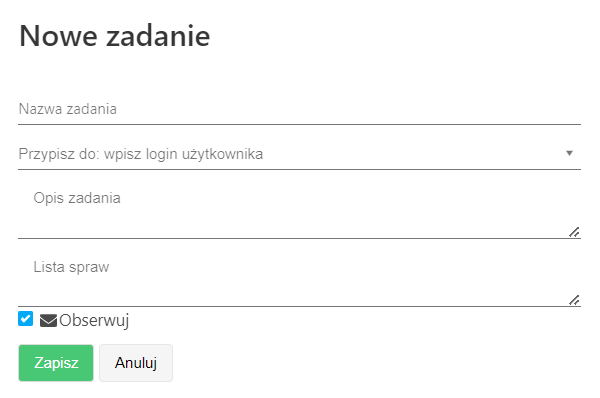Click the blue checkmark icon
Screen dimensions: 600x398
[x=25, y=318]
